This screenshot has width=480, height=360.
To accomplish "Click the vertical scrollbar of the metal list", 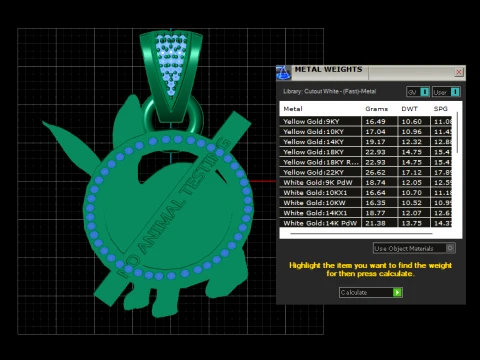I will (457, 133).
